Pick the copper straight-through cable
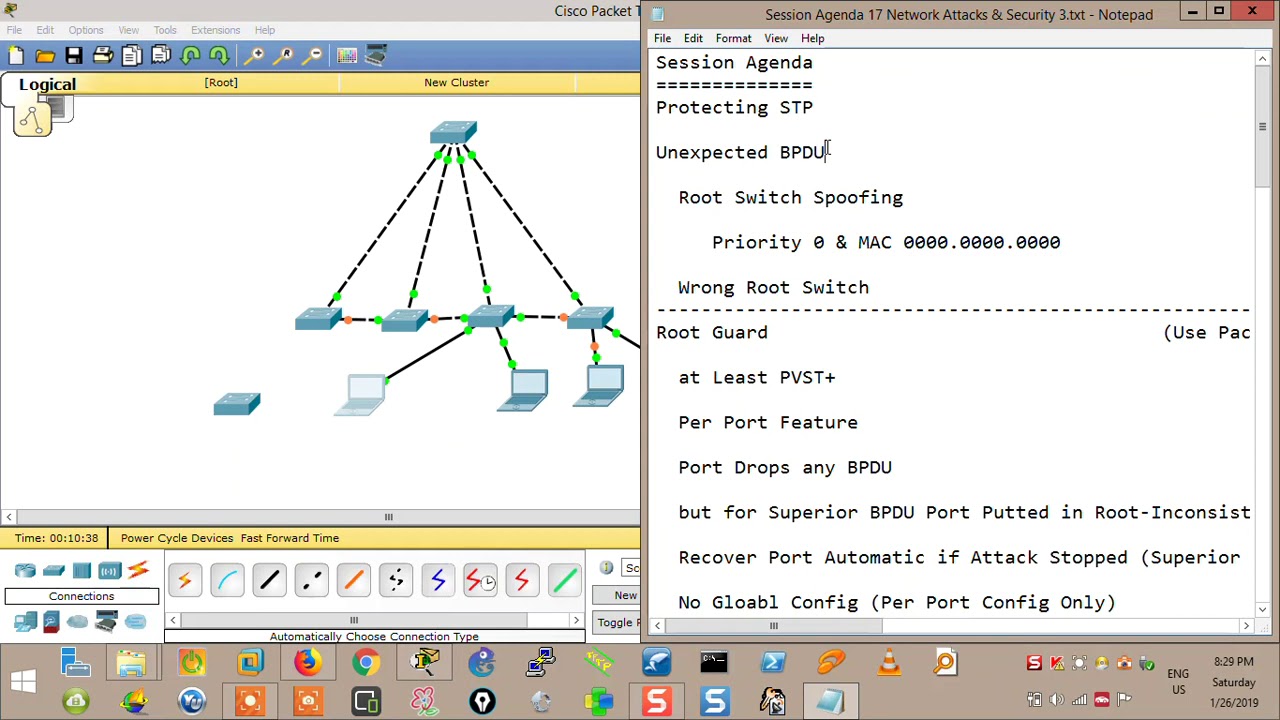Viewport: 1280px width, 720px height. [269, 581]
